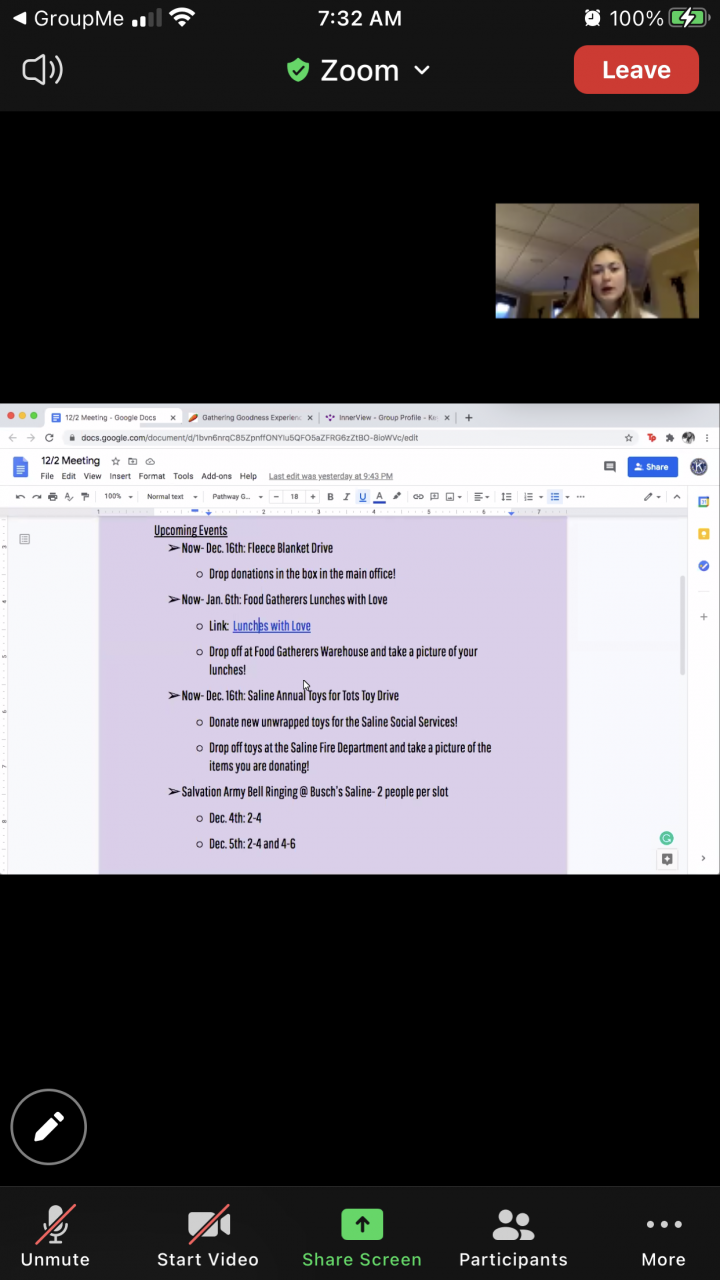
Task: Click the Undo icon
Action: [x=20, y=497]
